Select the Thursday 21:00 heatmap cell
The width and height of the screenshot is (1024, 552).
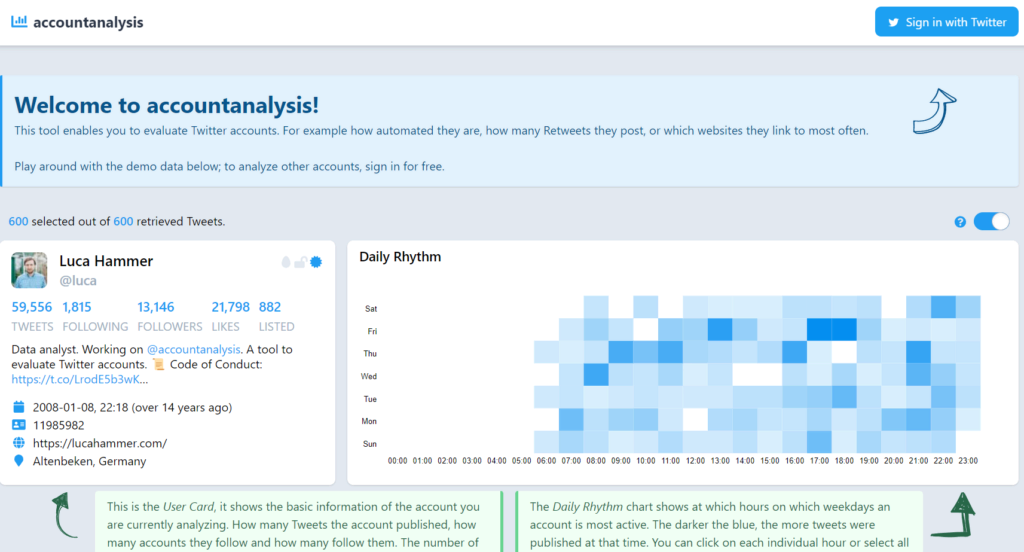click(x=918, y=352)
